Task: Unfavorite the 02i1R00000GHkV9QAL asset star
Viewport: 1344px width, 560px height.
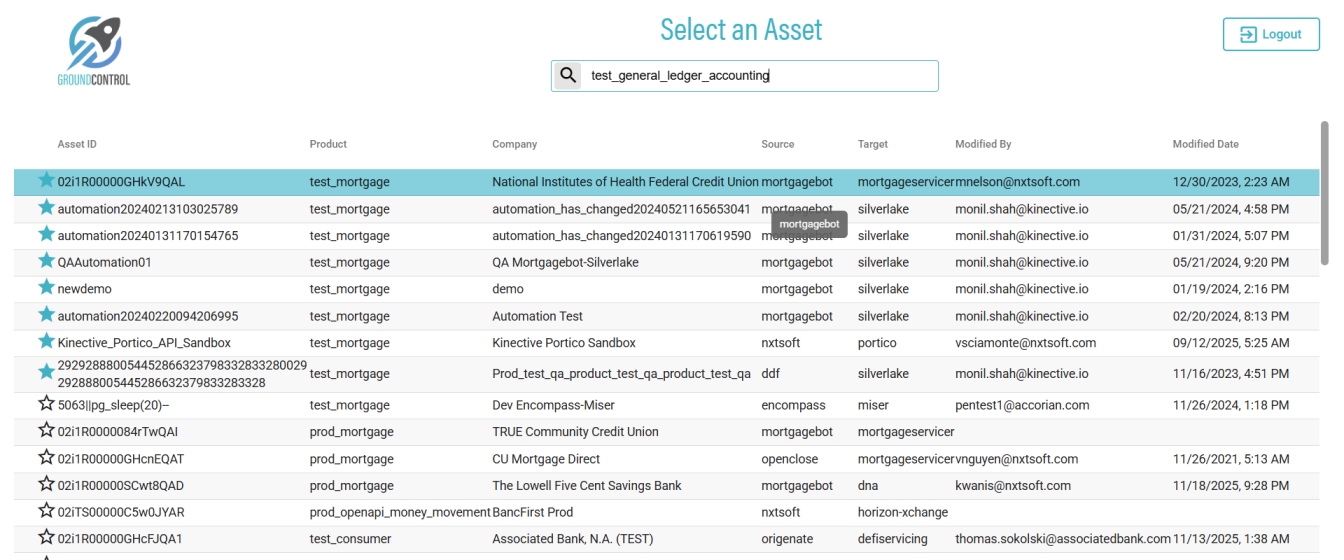Action: 46,181
